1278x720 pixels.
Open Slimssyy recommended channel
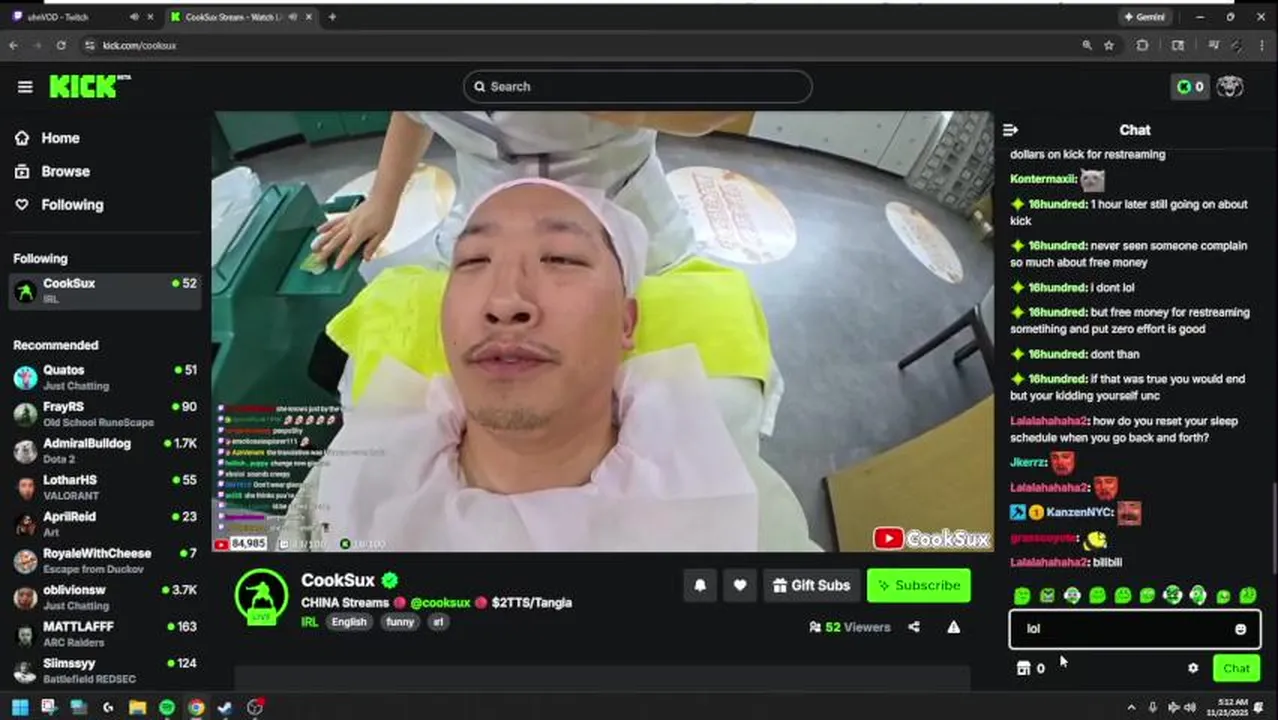coord(104,671)
